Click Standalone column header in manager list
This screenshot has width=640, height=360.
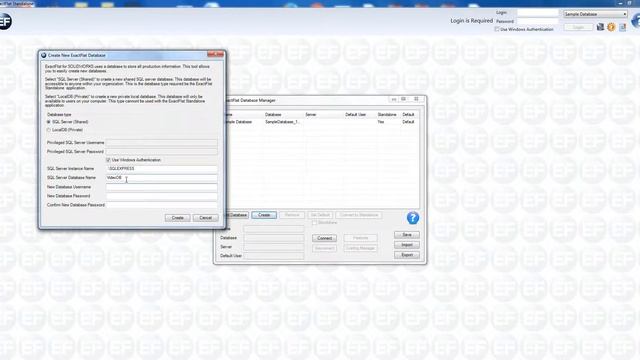click(387, 115)
